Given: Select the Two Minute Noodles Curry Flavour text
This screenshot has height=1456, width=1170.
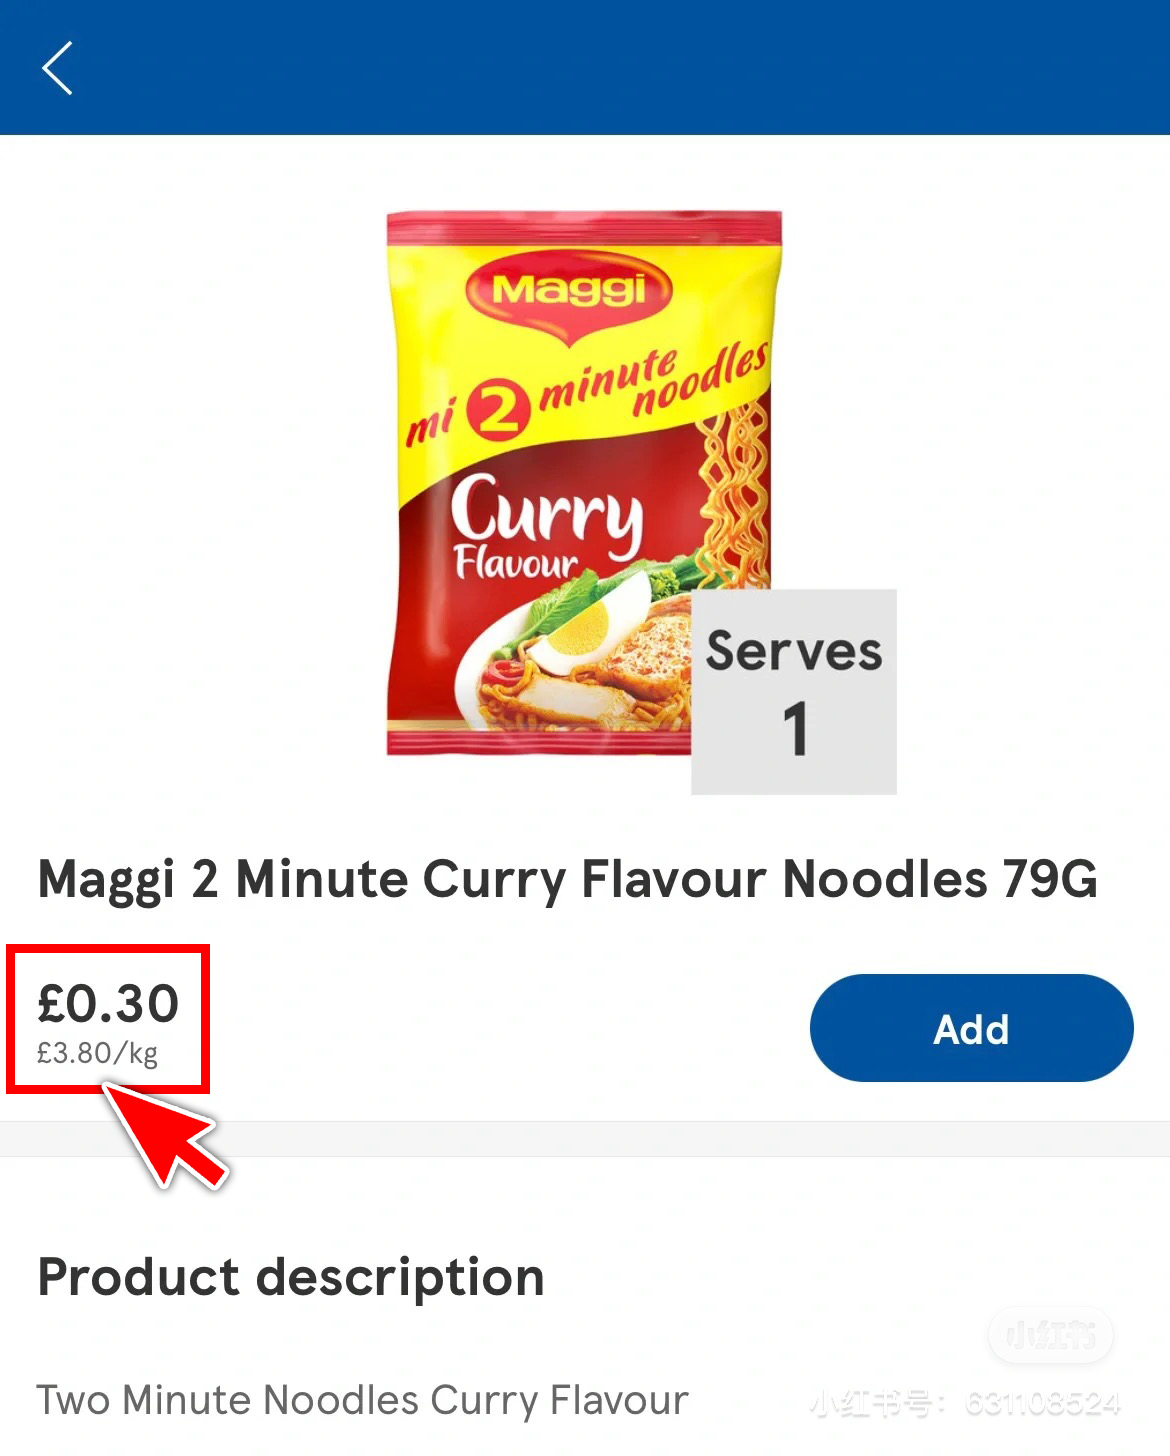Looking at the screenshot, I should pyautogui.click(x=362, y=1400).
